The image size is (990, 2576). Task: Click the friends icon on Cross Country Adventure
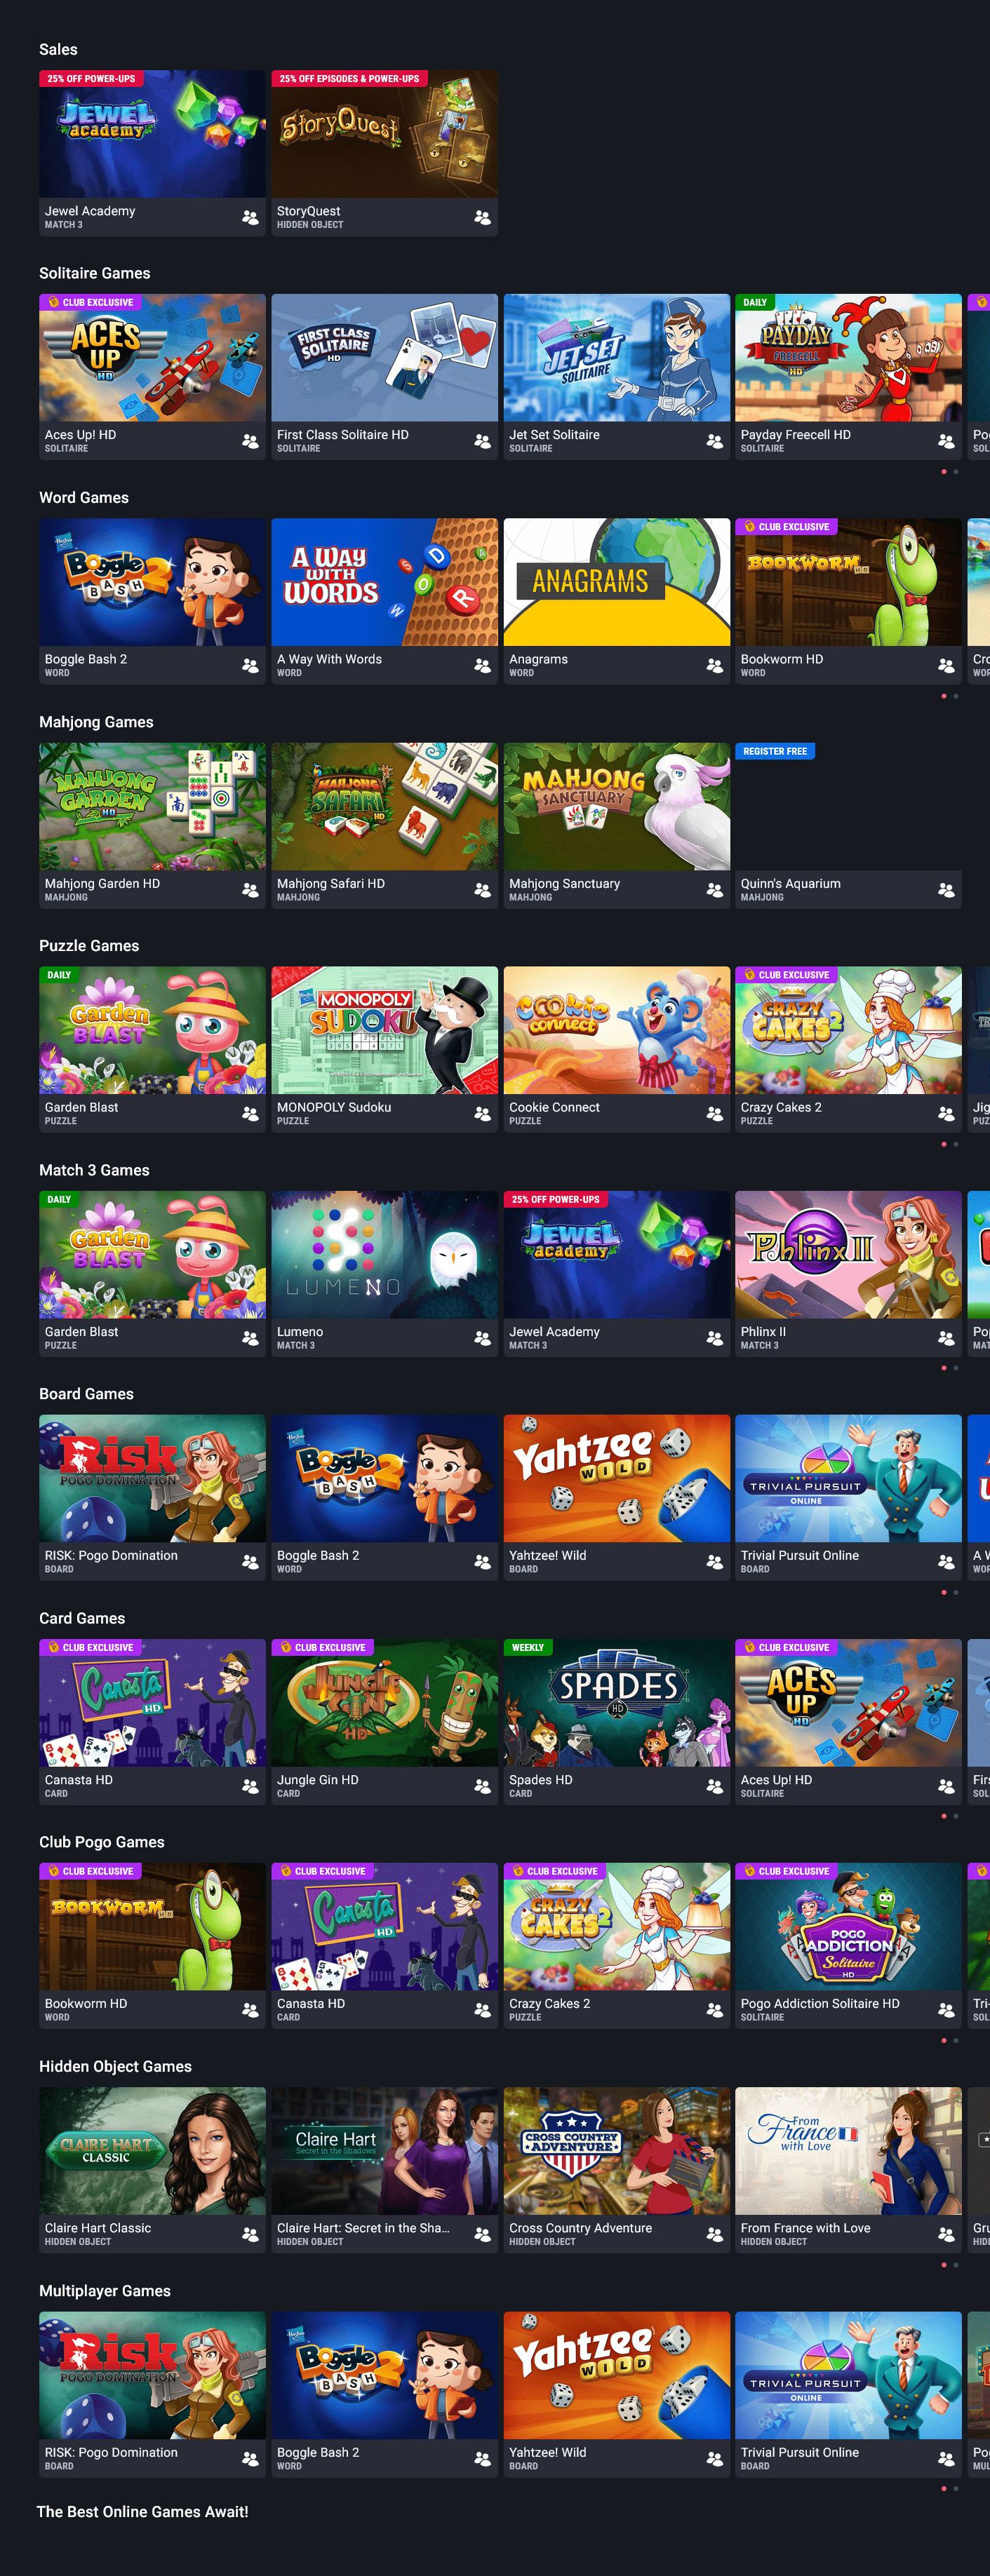(714, 2233)
